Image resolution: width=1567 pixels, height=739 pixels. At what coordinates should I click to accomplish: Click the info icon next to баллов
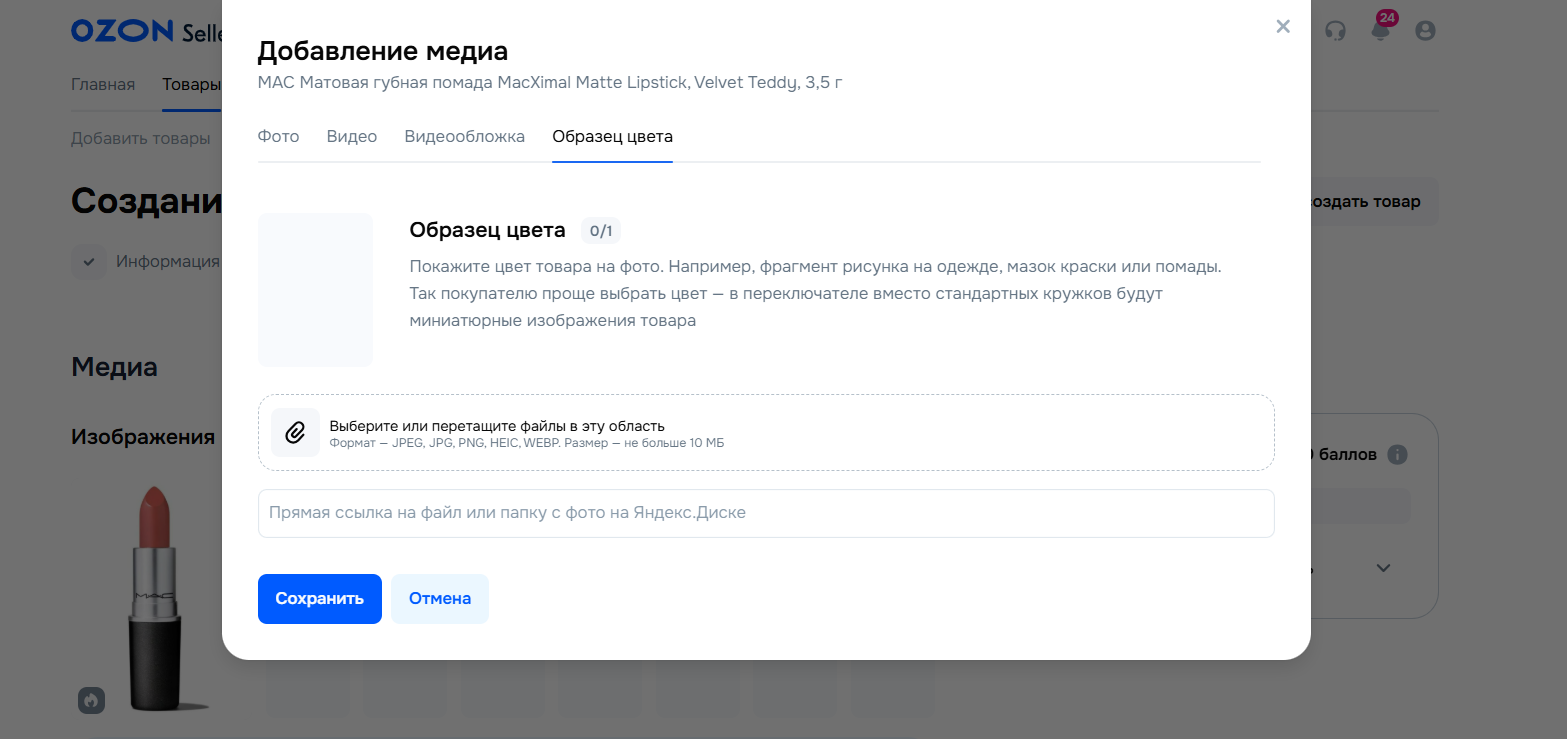coord(1398,454)
